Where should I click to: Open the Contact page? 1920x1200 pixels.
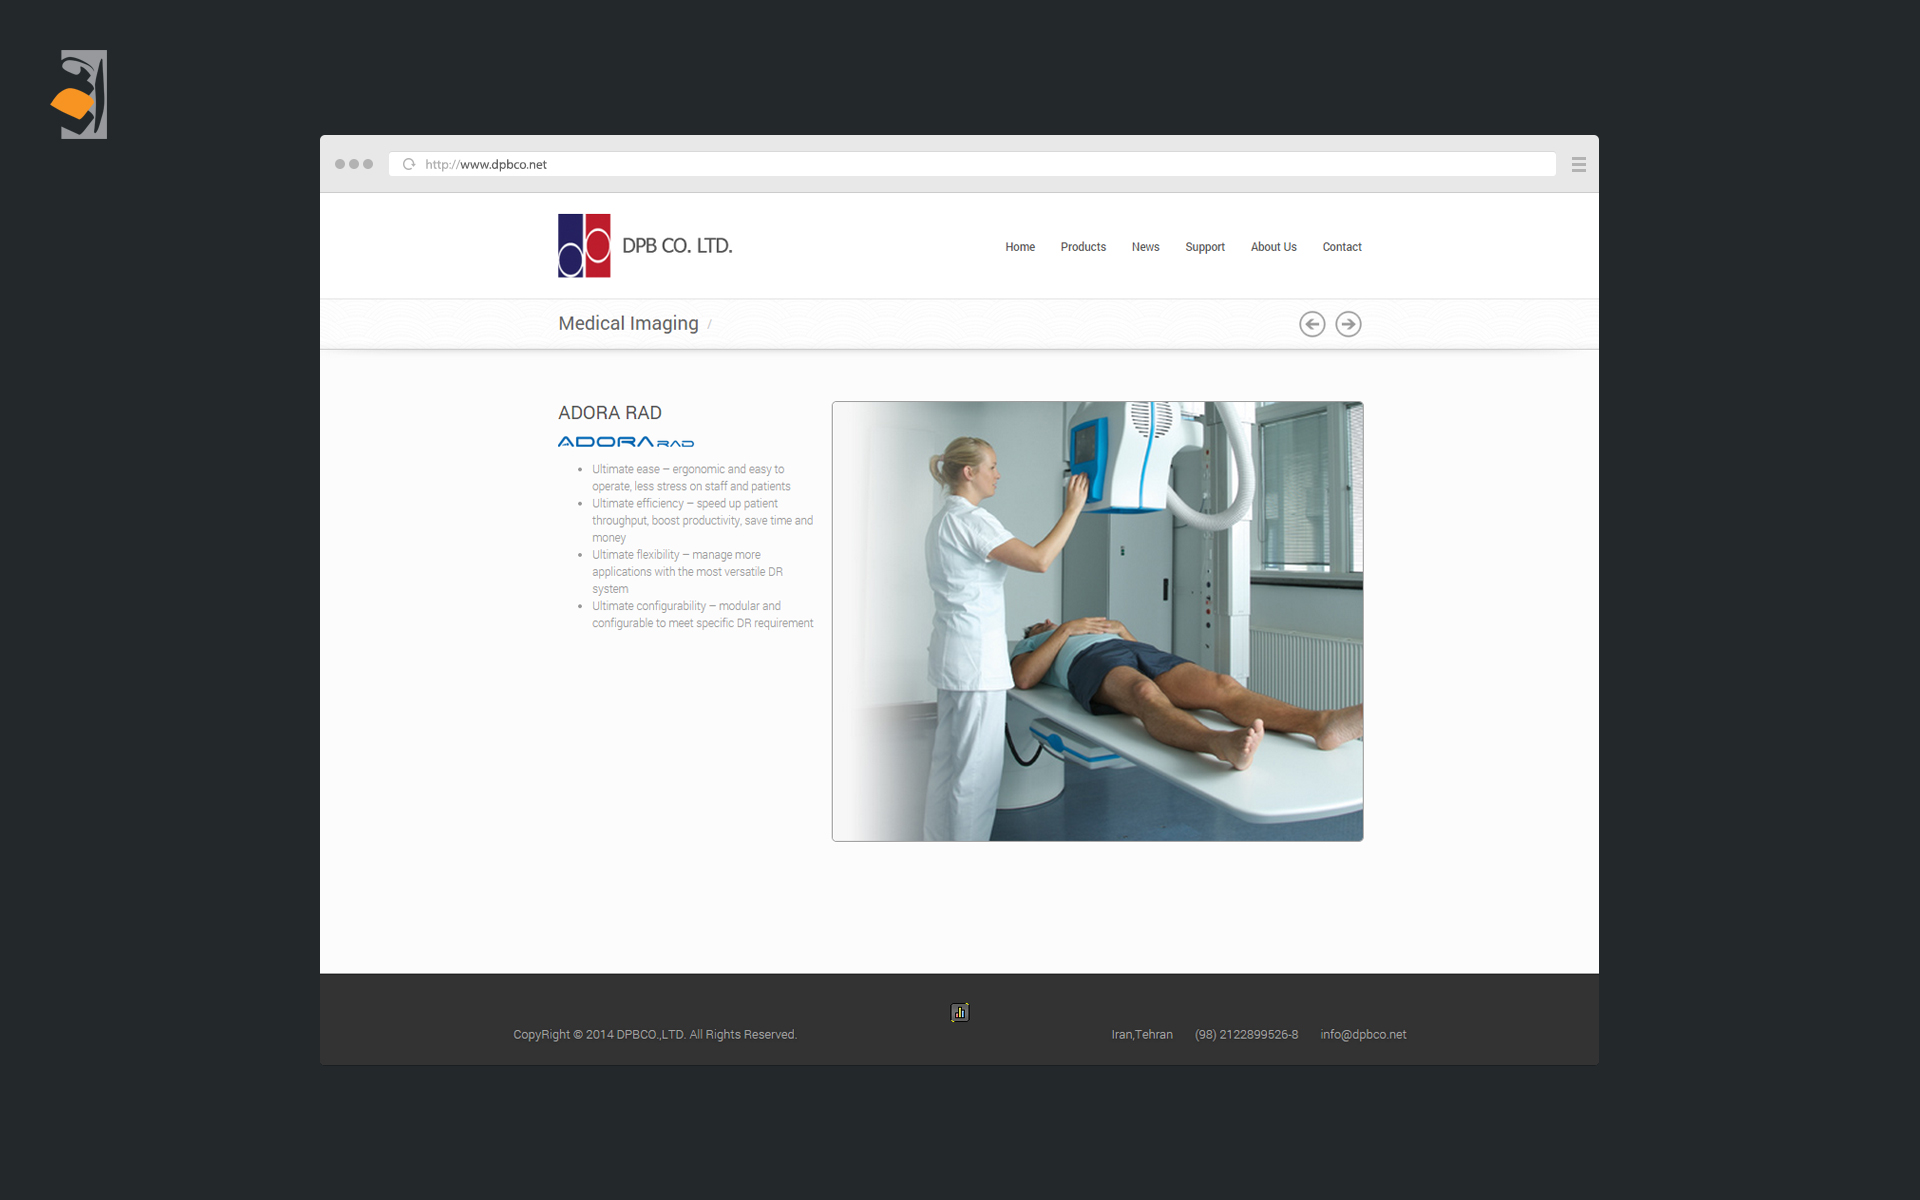click(1342, 247)
